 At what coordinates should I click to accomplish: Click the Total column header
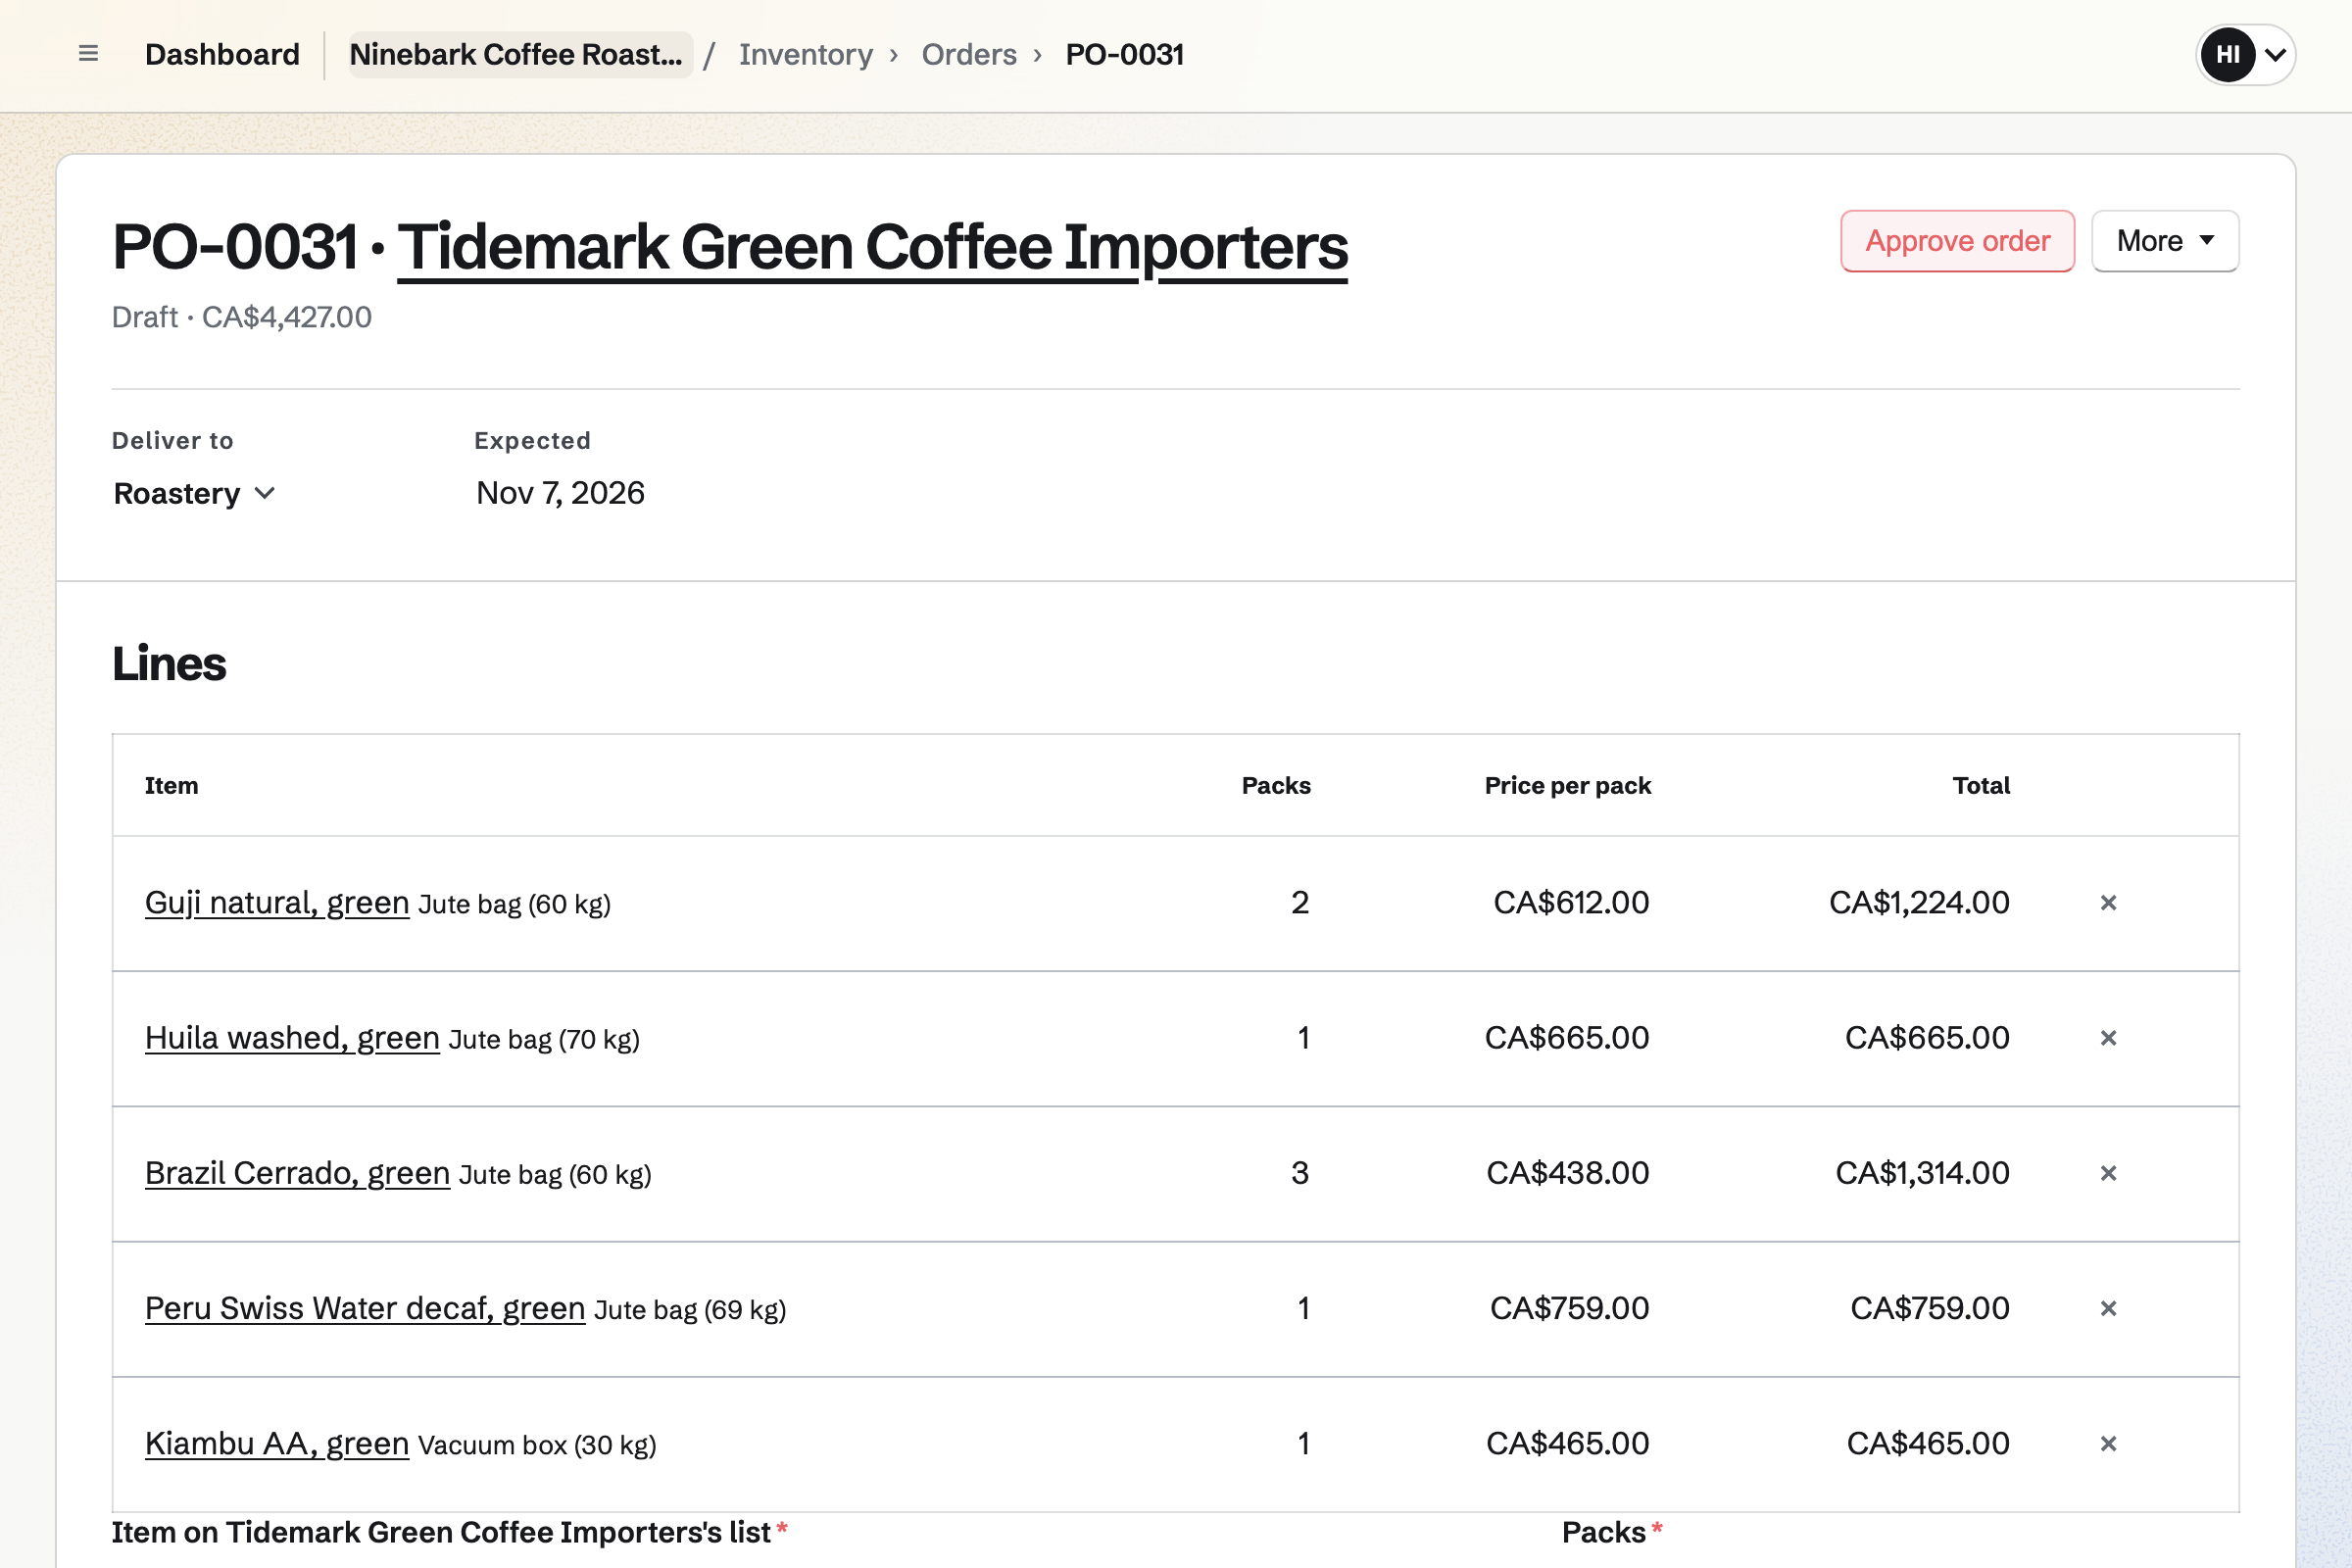pos(1981,786)
